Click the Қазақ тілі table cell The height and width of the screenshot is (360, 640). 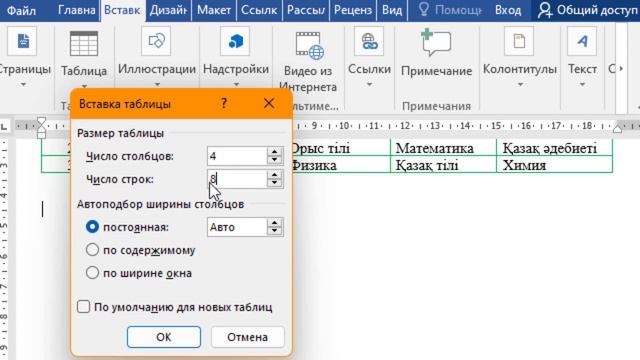click(443, 165)
